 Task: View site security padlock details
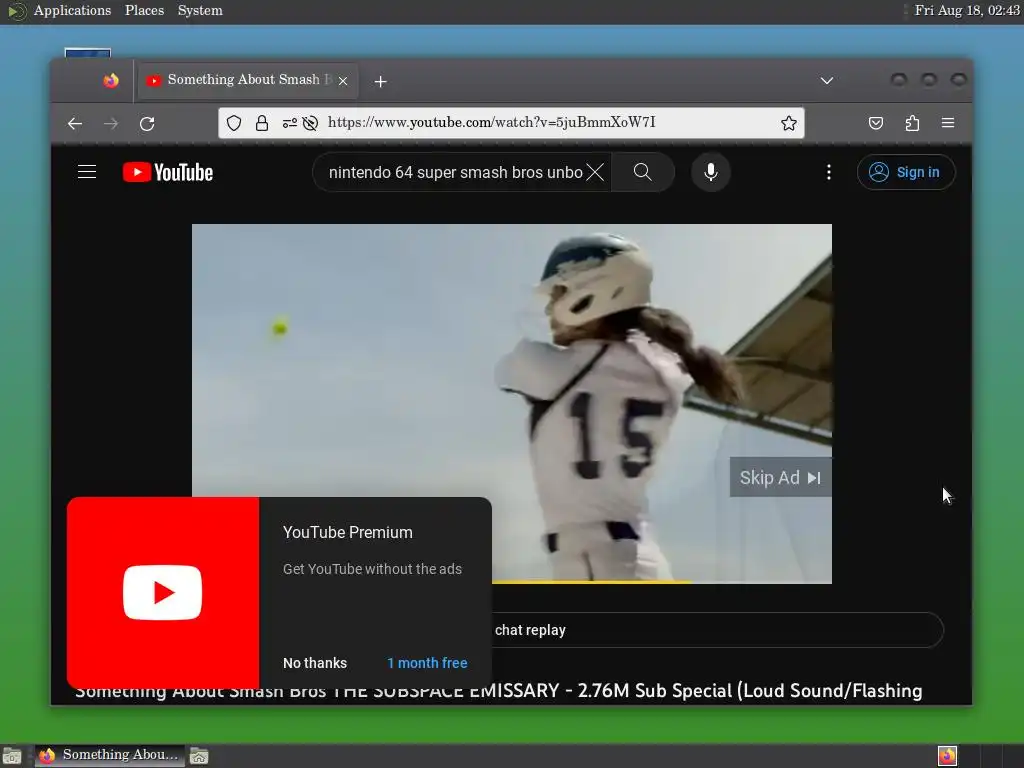(262, 123)
